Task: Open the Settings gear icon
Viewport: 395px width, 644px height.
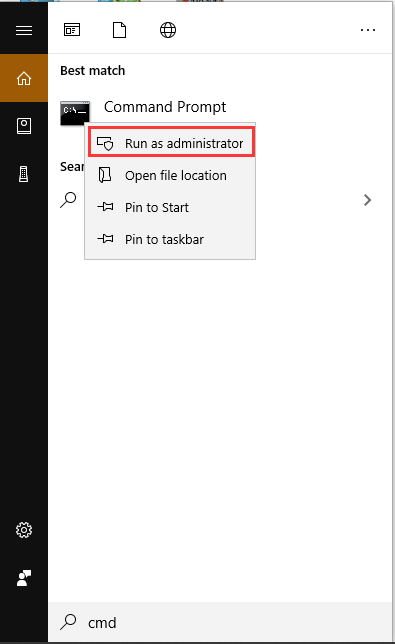Action: tap(24, 530)
